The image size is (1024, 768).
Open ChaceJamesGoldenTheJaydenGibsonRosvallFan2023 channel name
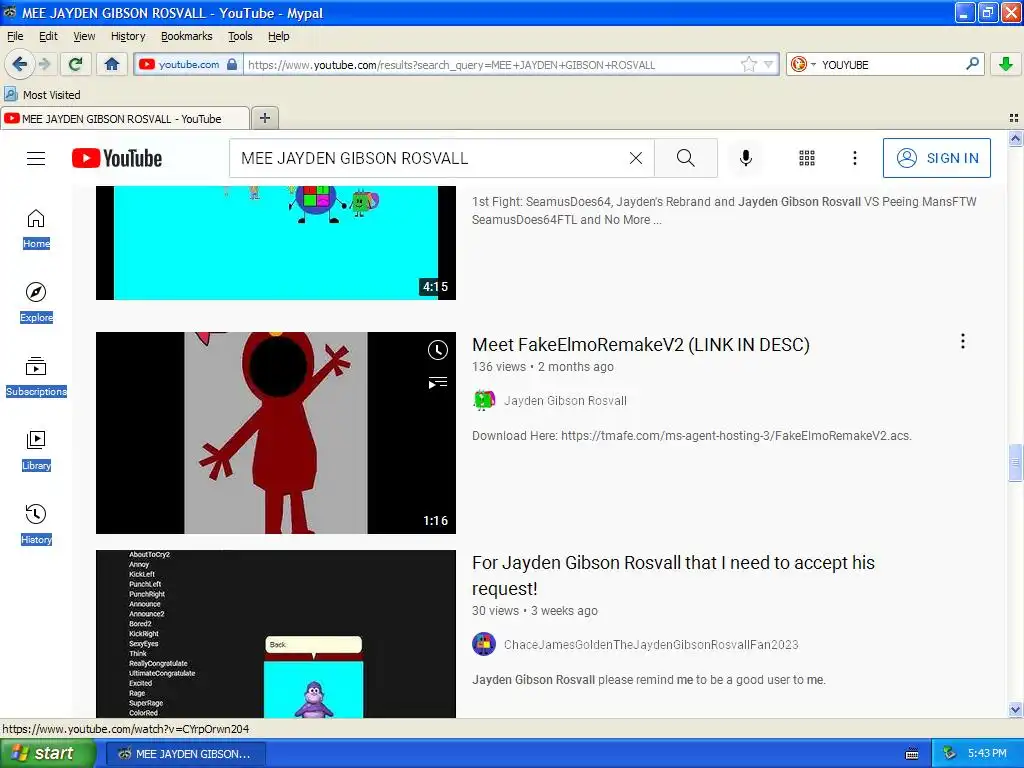[x=651, y=645]
